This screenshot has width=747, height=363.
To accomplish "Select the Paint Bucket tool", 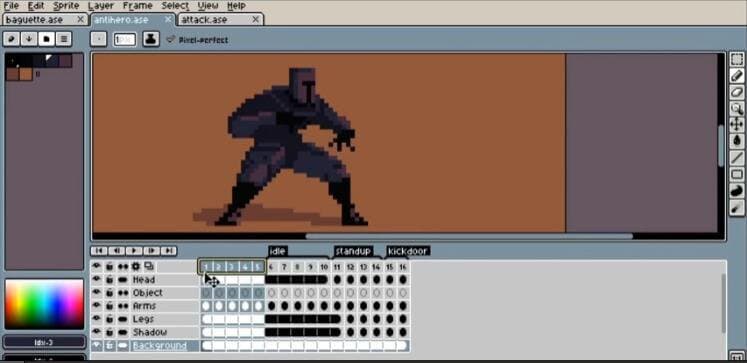I will 737,141.
